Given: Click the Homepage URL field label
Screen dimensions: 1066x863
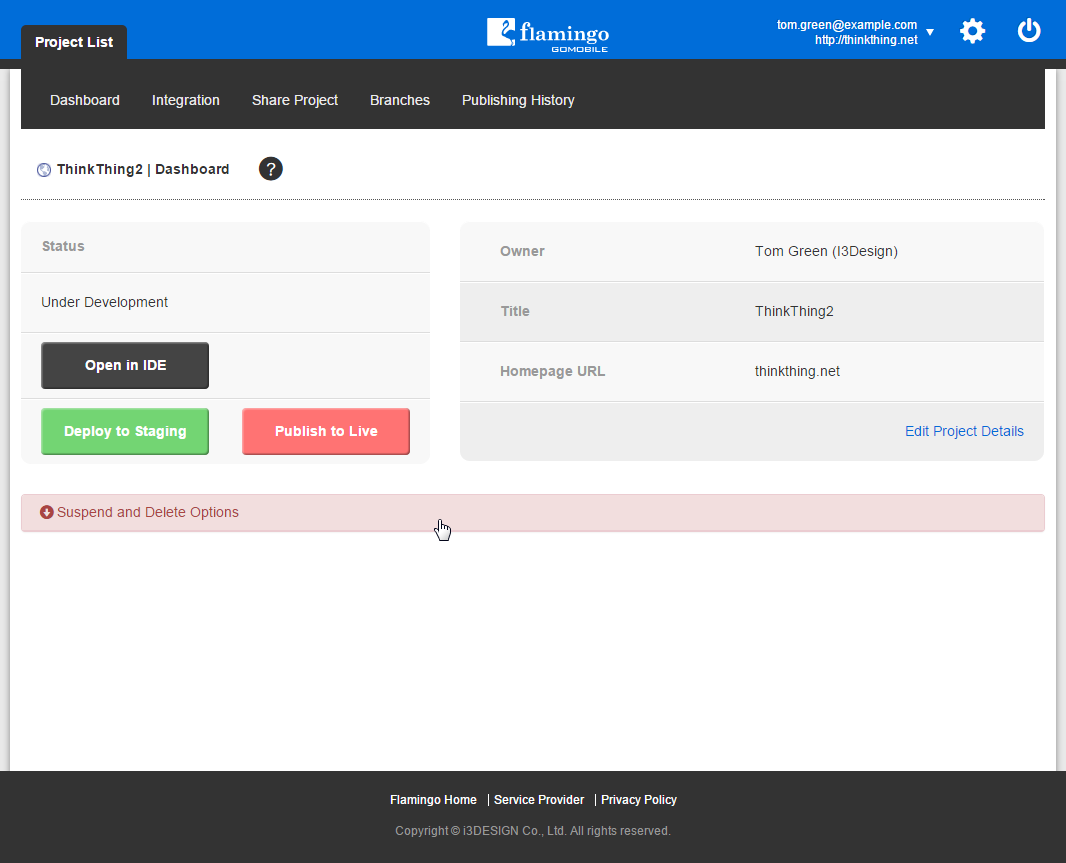Looking at the screenshot, I should pyautogui.click(x=552, y=371).
